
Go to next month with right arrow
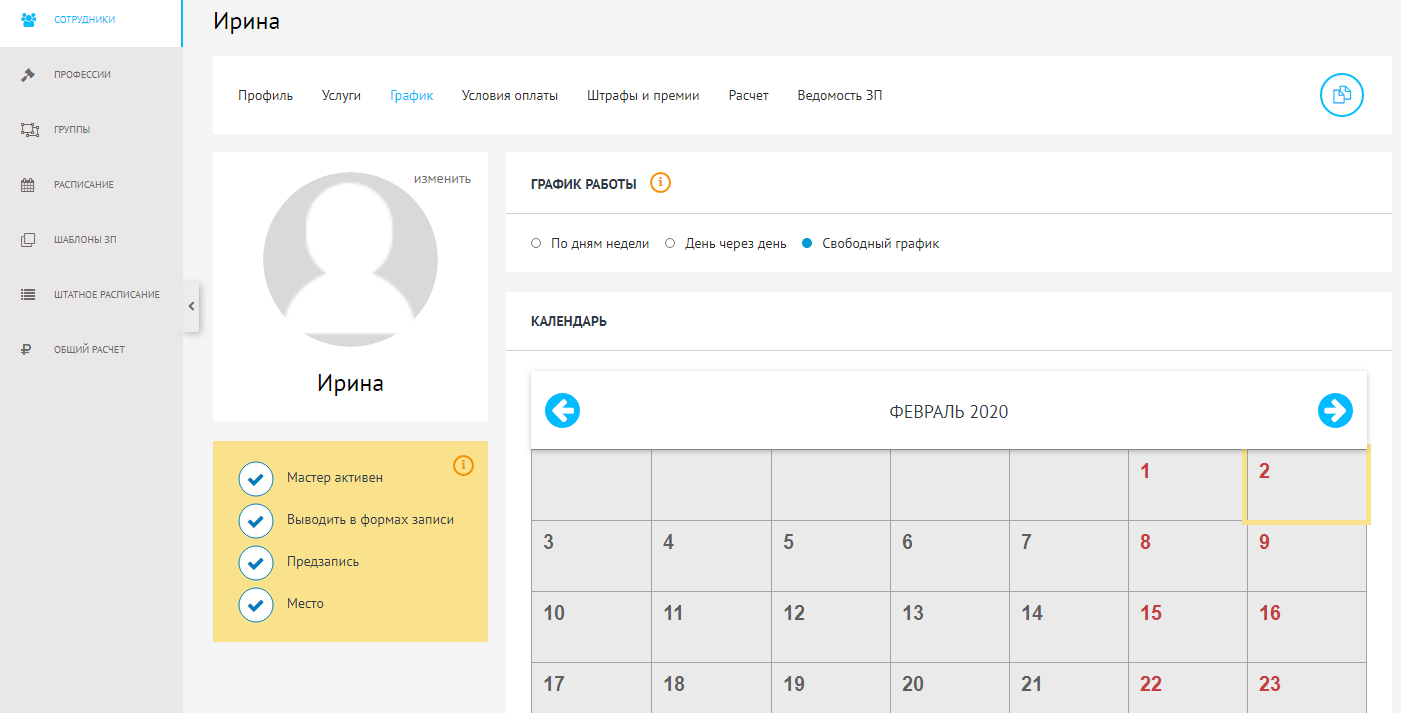1335,410
